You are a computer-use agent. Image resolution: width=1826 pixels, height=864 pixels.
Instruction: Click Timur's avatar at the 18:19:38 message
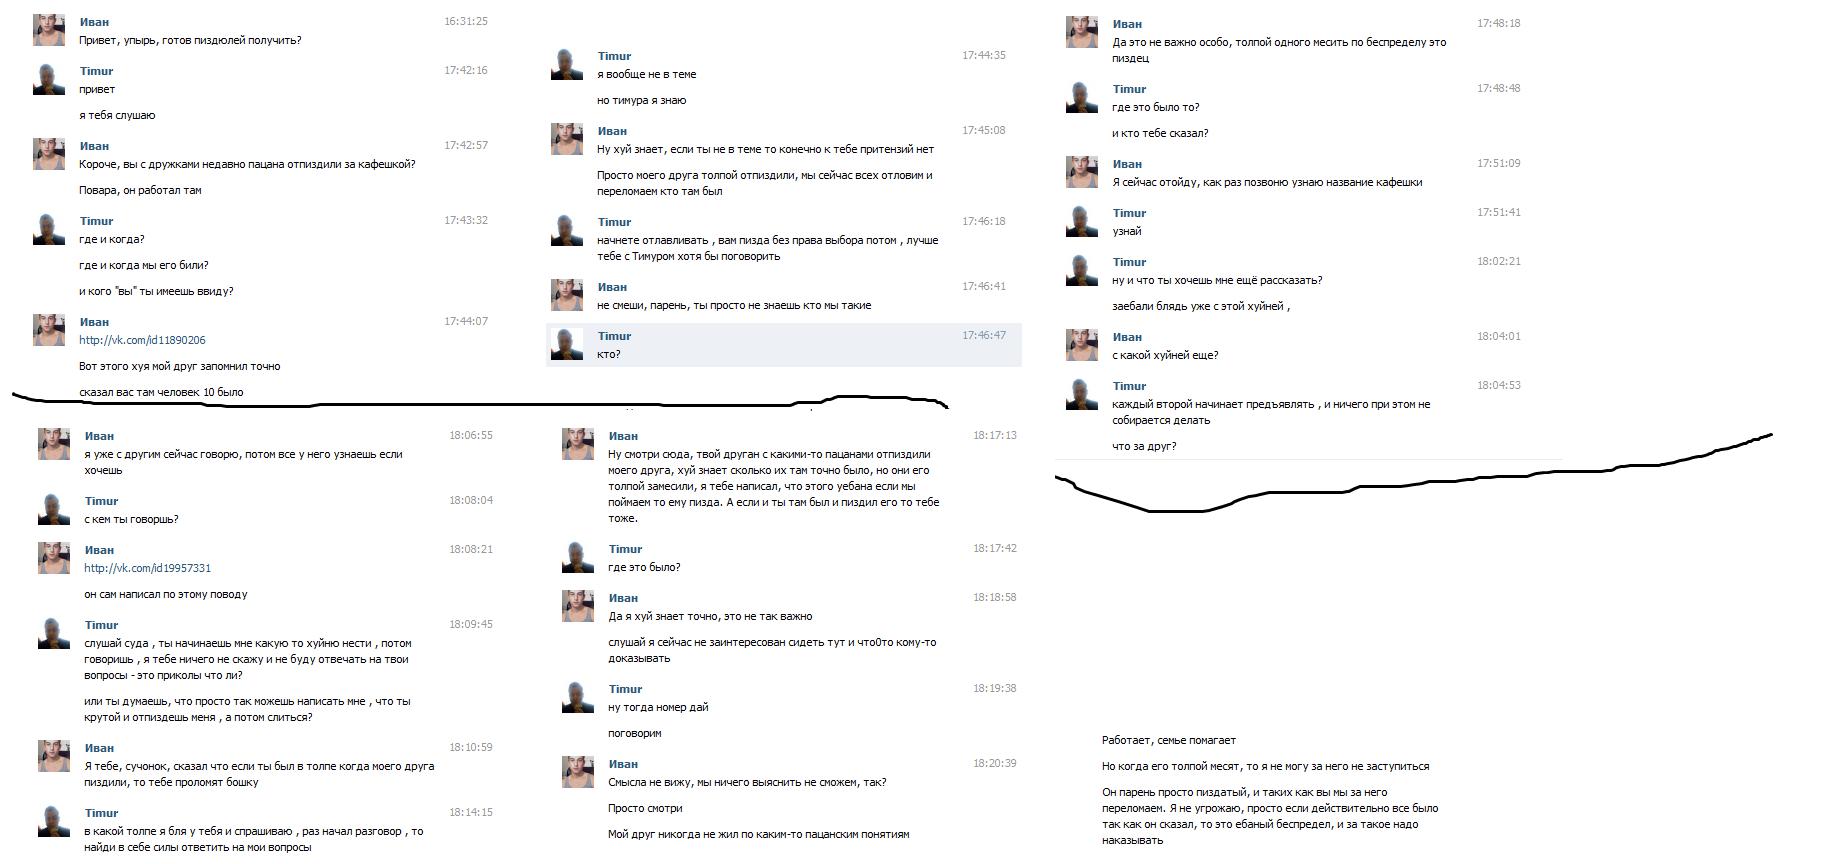[578, 697]
